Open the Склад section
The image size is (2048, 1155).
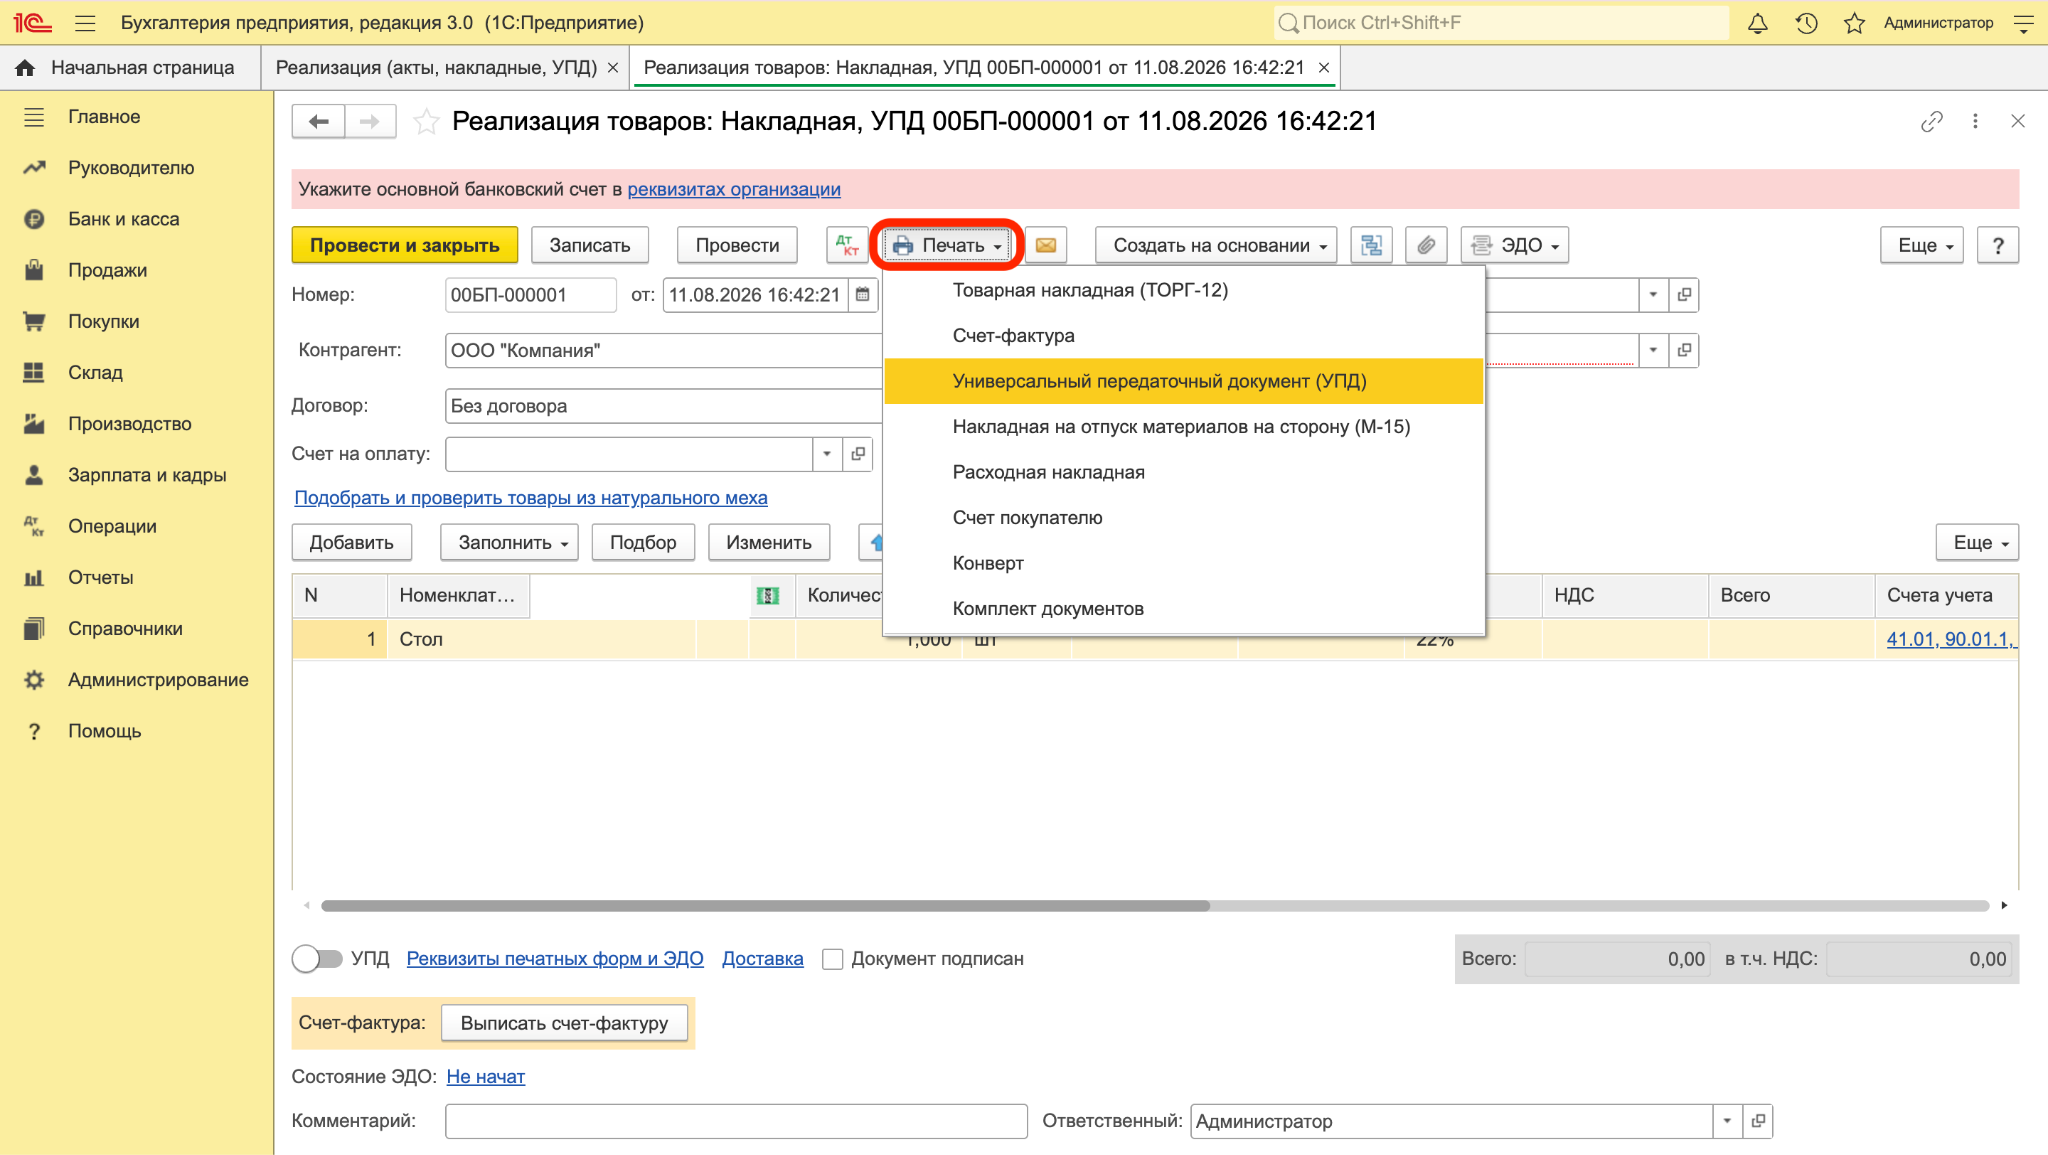pos(95,372)
